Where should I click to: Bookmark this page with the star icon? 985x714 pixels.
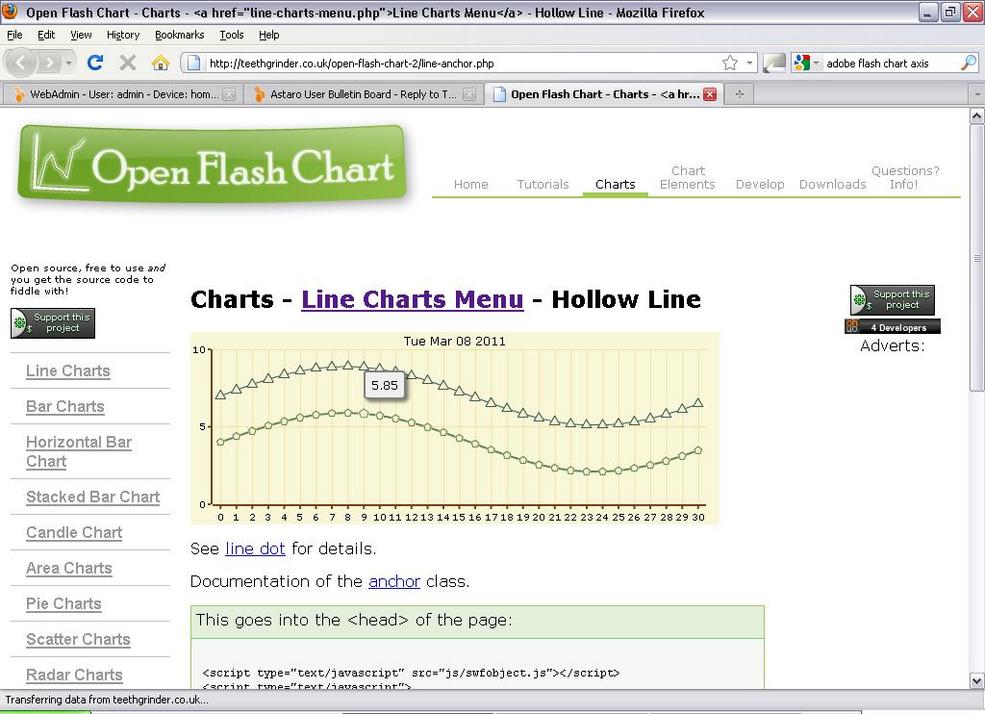click(729, 63)
